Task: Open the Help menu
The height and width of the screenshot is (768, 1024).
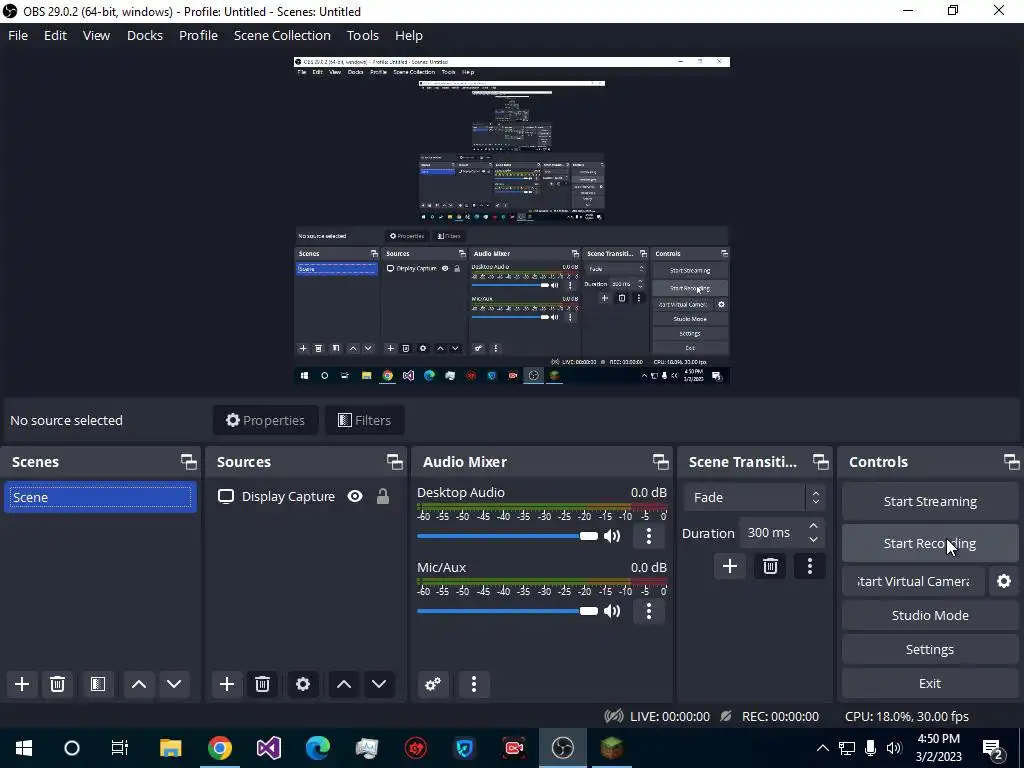Action: (x=409, y=35)
